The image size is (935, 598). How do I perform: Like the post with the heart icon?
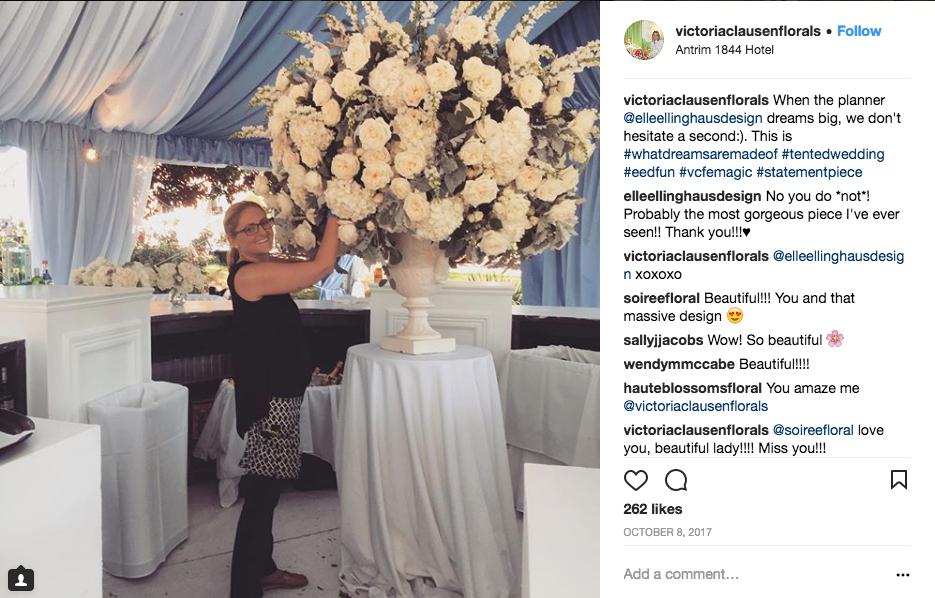coord(636,480)
